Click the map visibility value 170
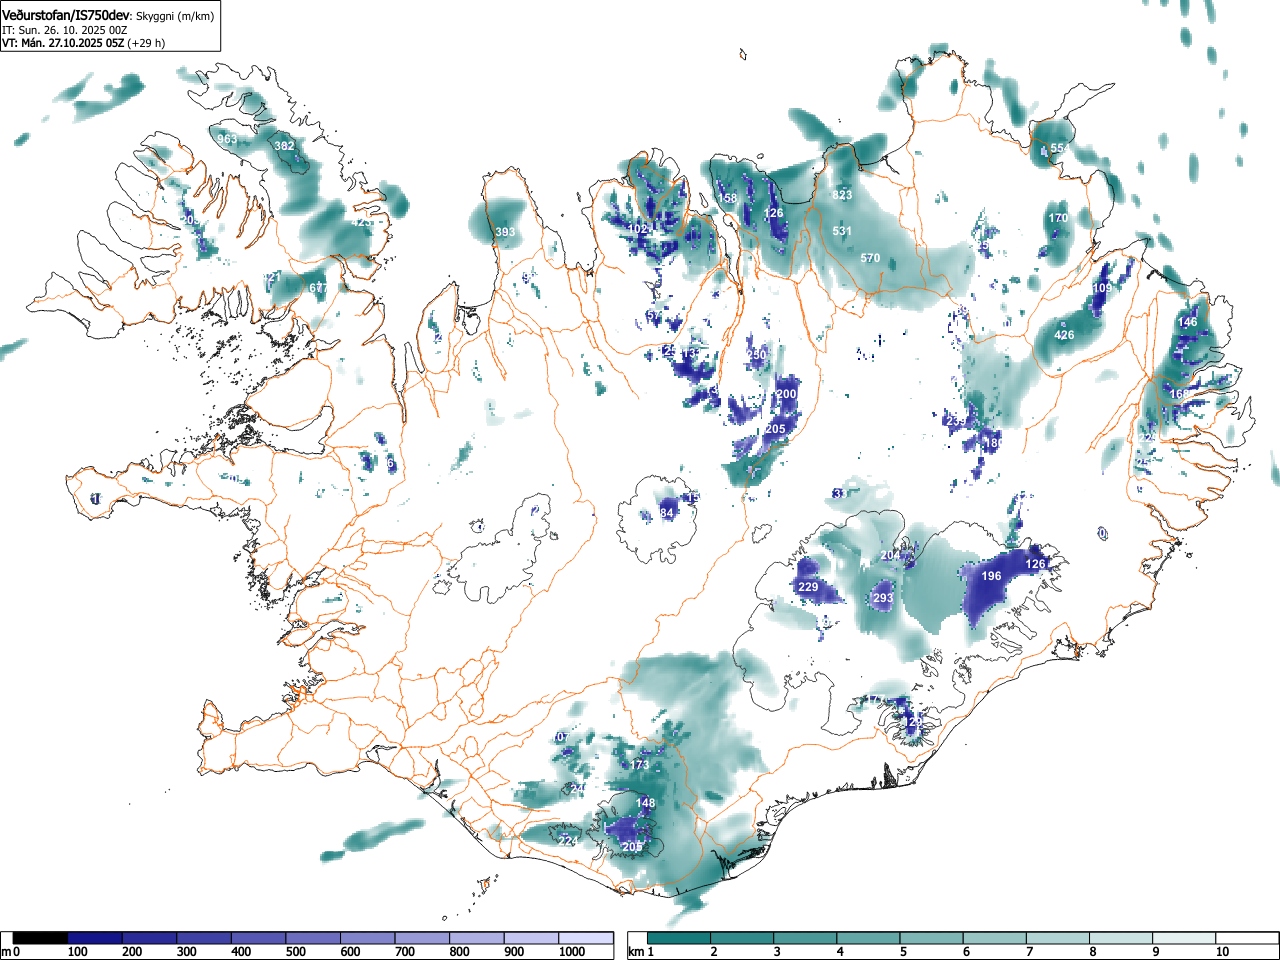This screenshot has width=1280, height=960. pyautogui.click(x=1058, y=218)
